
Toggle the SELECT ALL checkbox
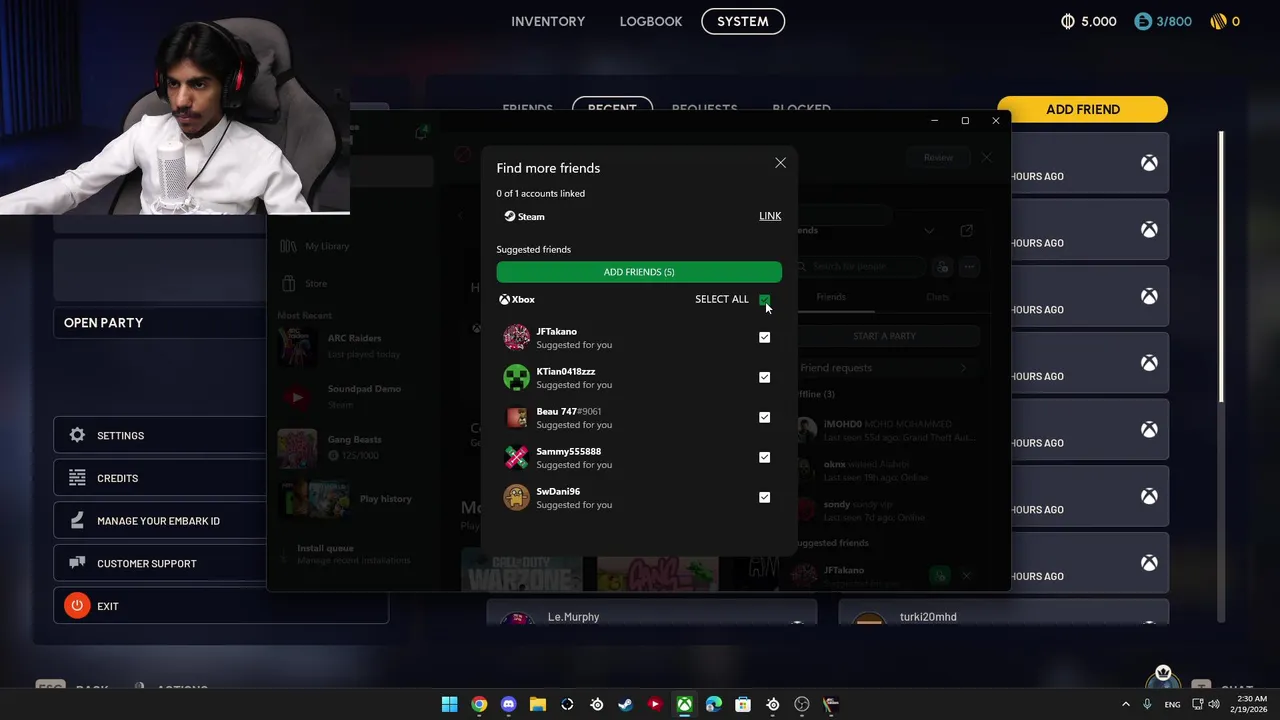[x=764, y=299]
